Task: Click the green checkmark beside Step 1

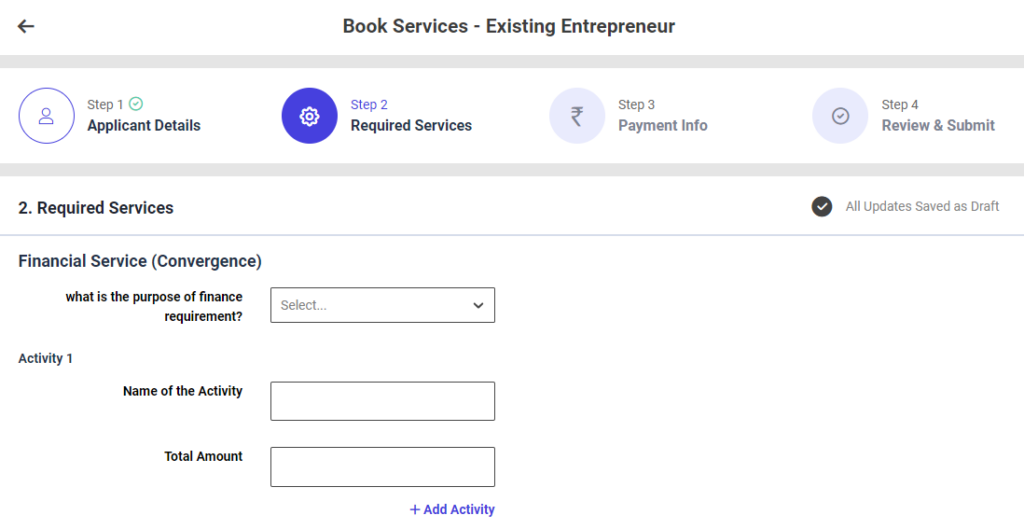Action: (136, 104)
